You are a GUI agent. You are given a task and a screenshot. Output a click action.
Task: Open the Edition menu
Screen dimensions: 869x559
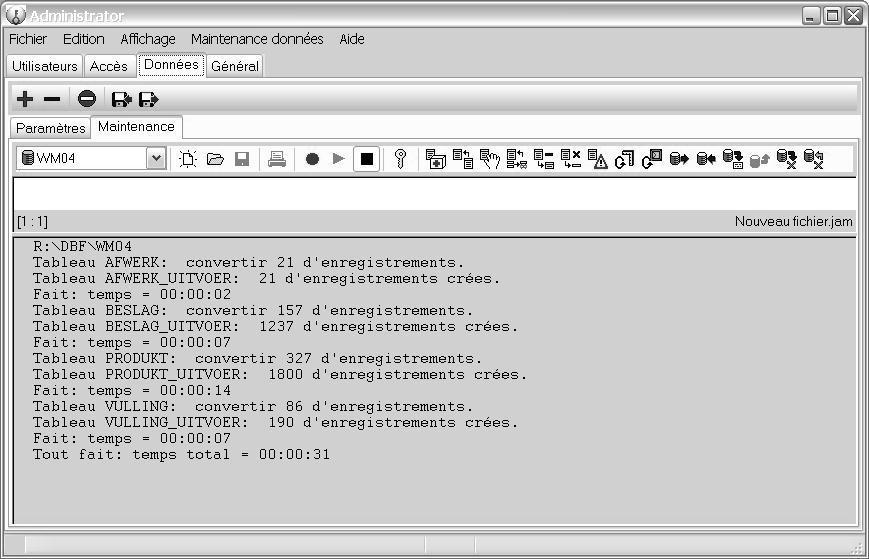(84, 39)
